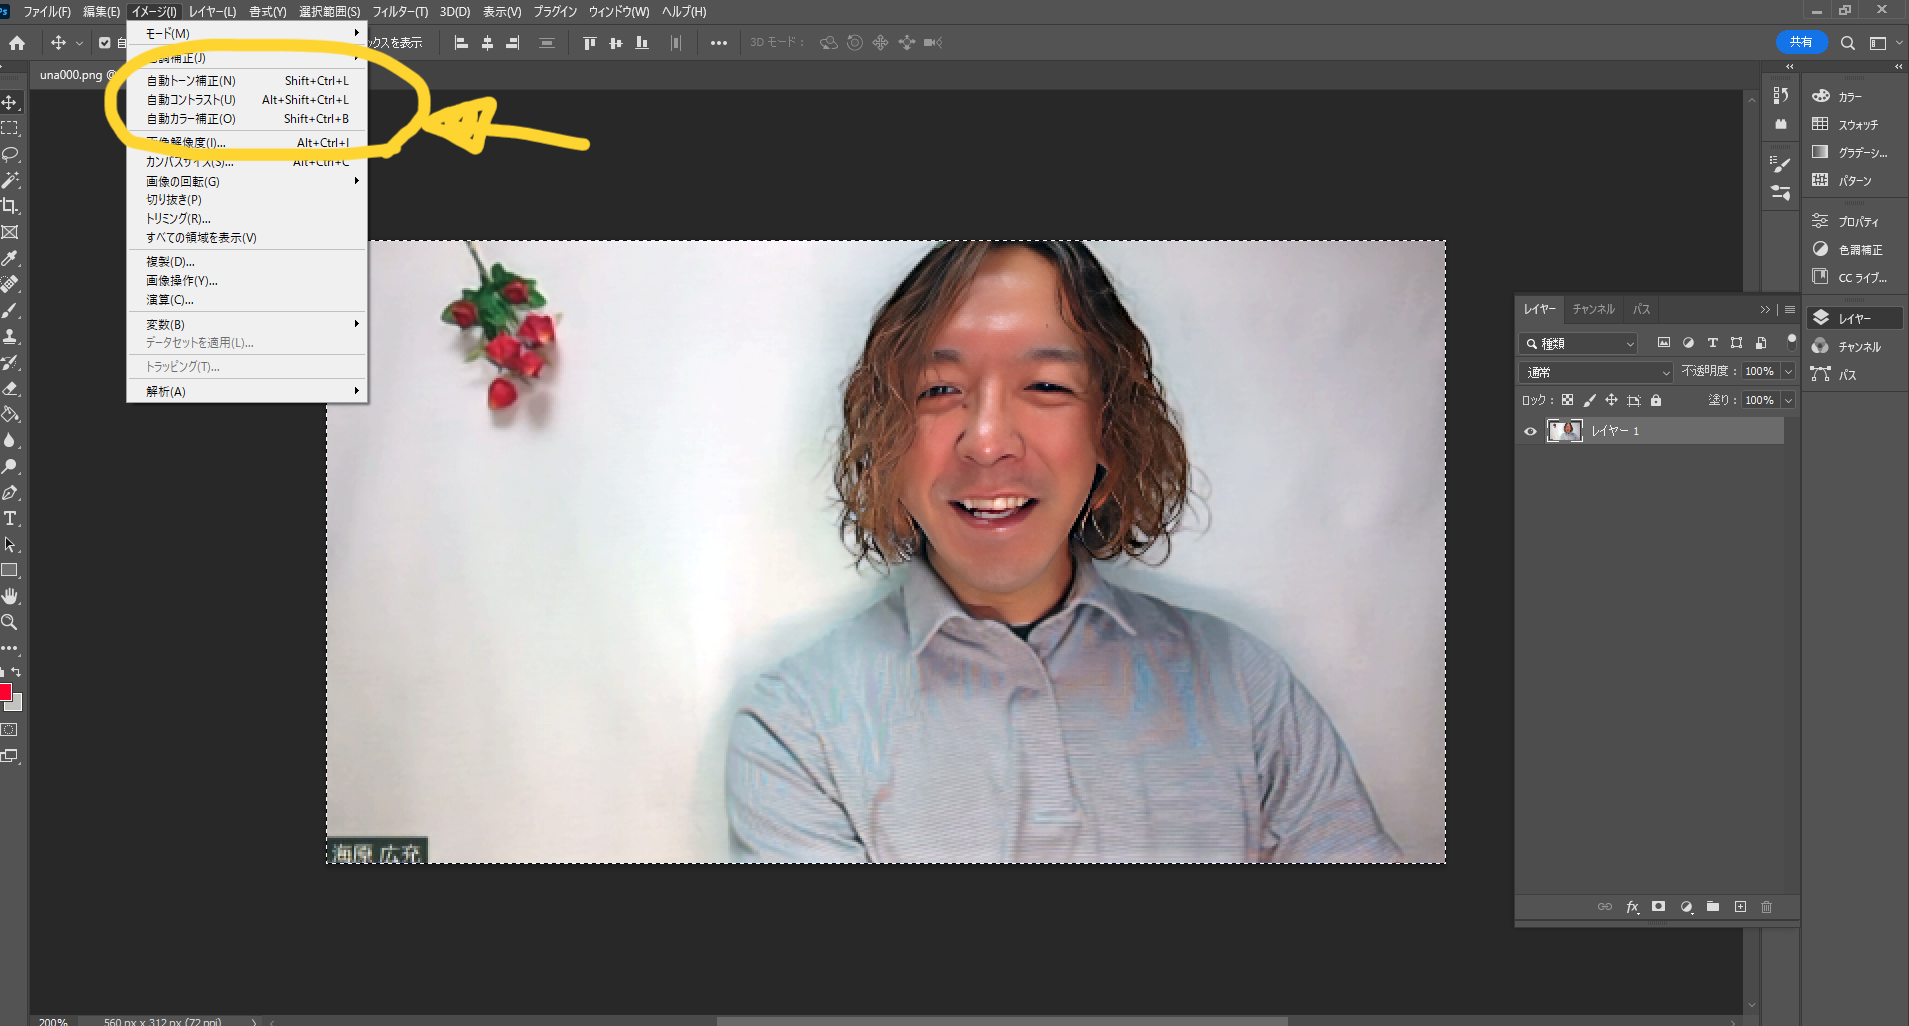Select the Eyedropper tool

click(10, 258)
